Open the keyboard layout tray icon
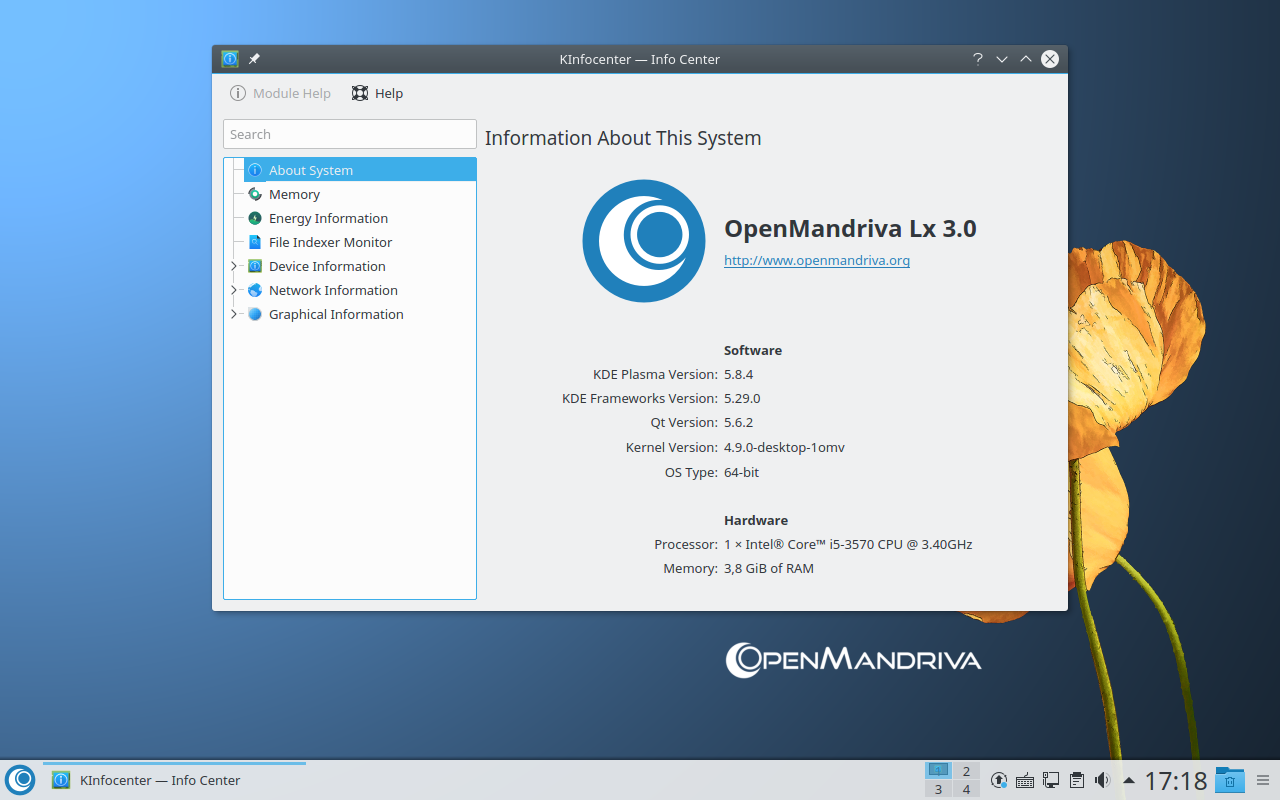1280x800 pixels. (1024, 780)
